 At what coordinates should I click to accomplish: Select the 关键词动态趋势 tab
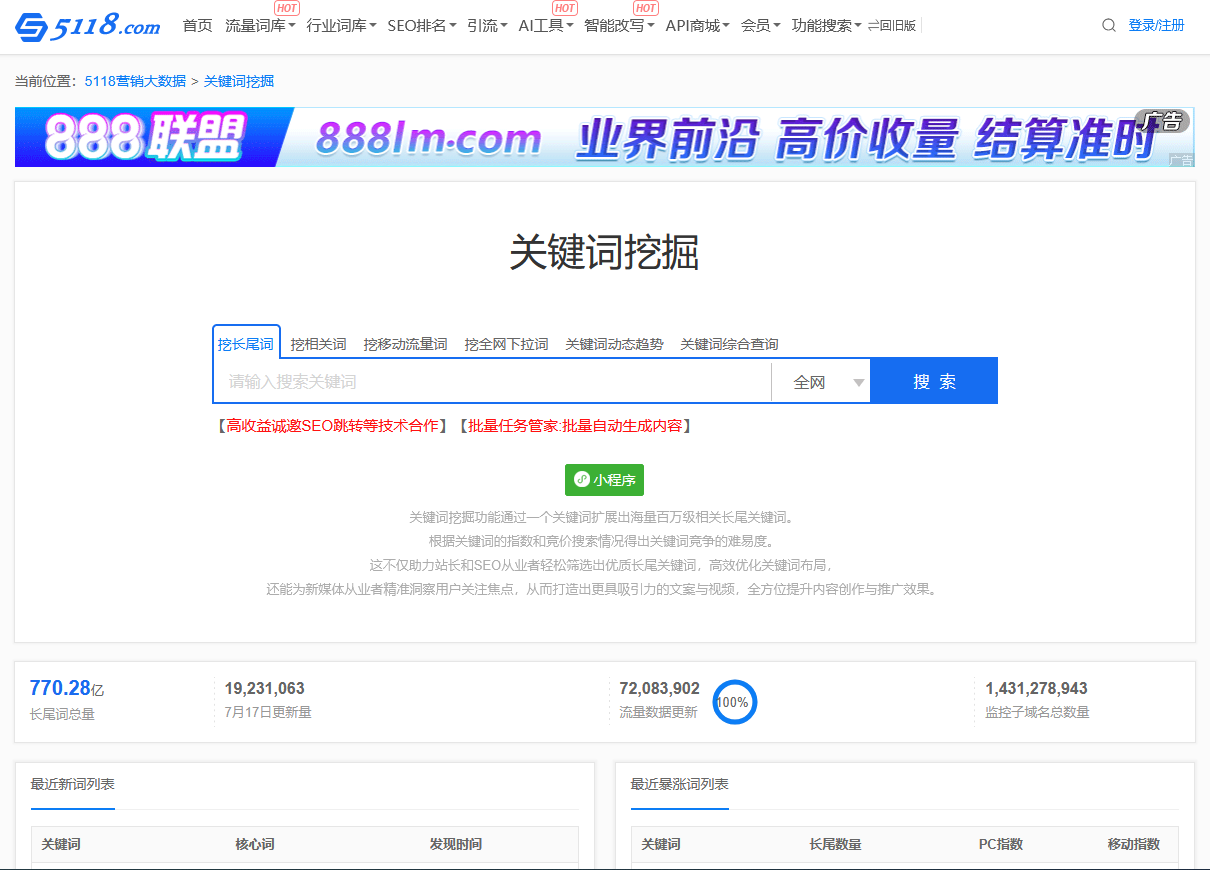[614, 344]
